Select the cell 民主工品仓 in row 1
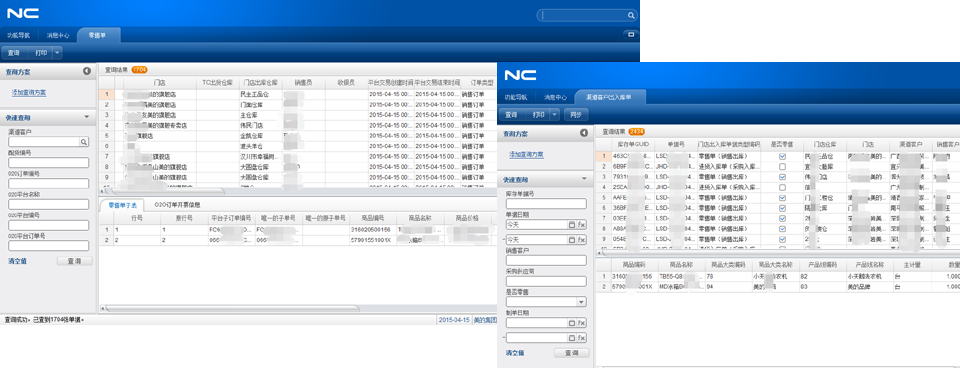This screenshot has height=368, width=960. click(x=260, y=94)
